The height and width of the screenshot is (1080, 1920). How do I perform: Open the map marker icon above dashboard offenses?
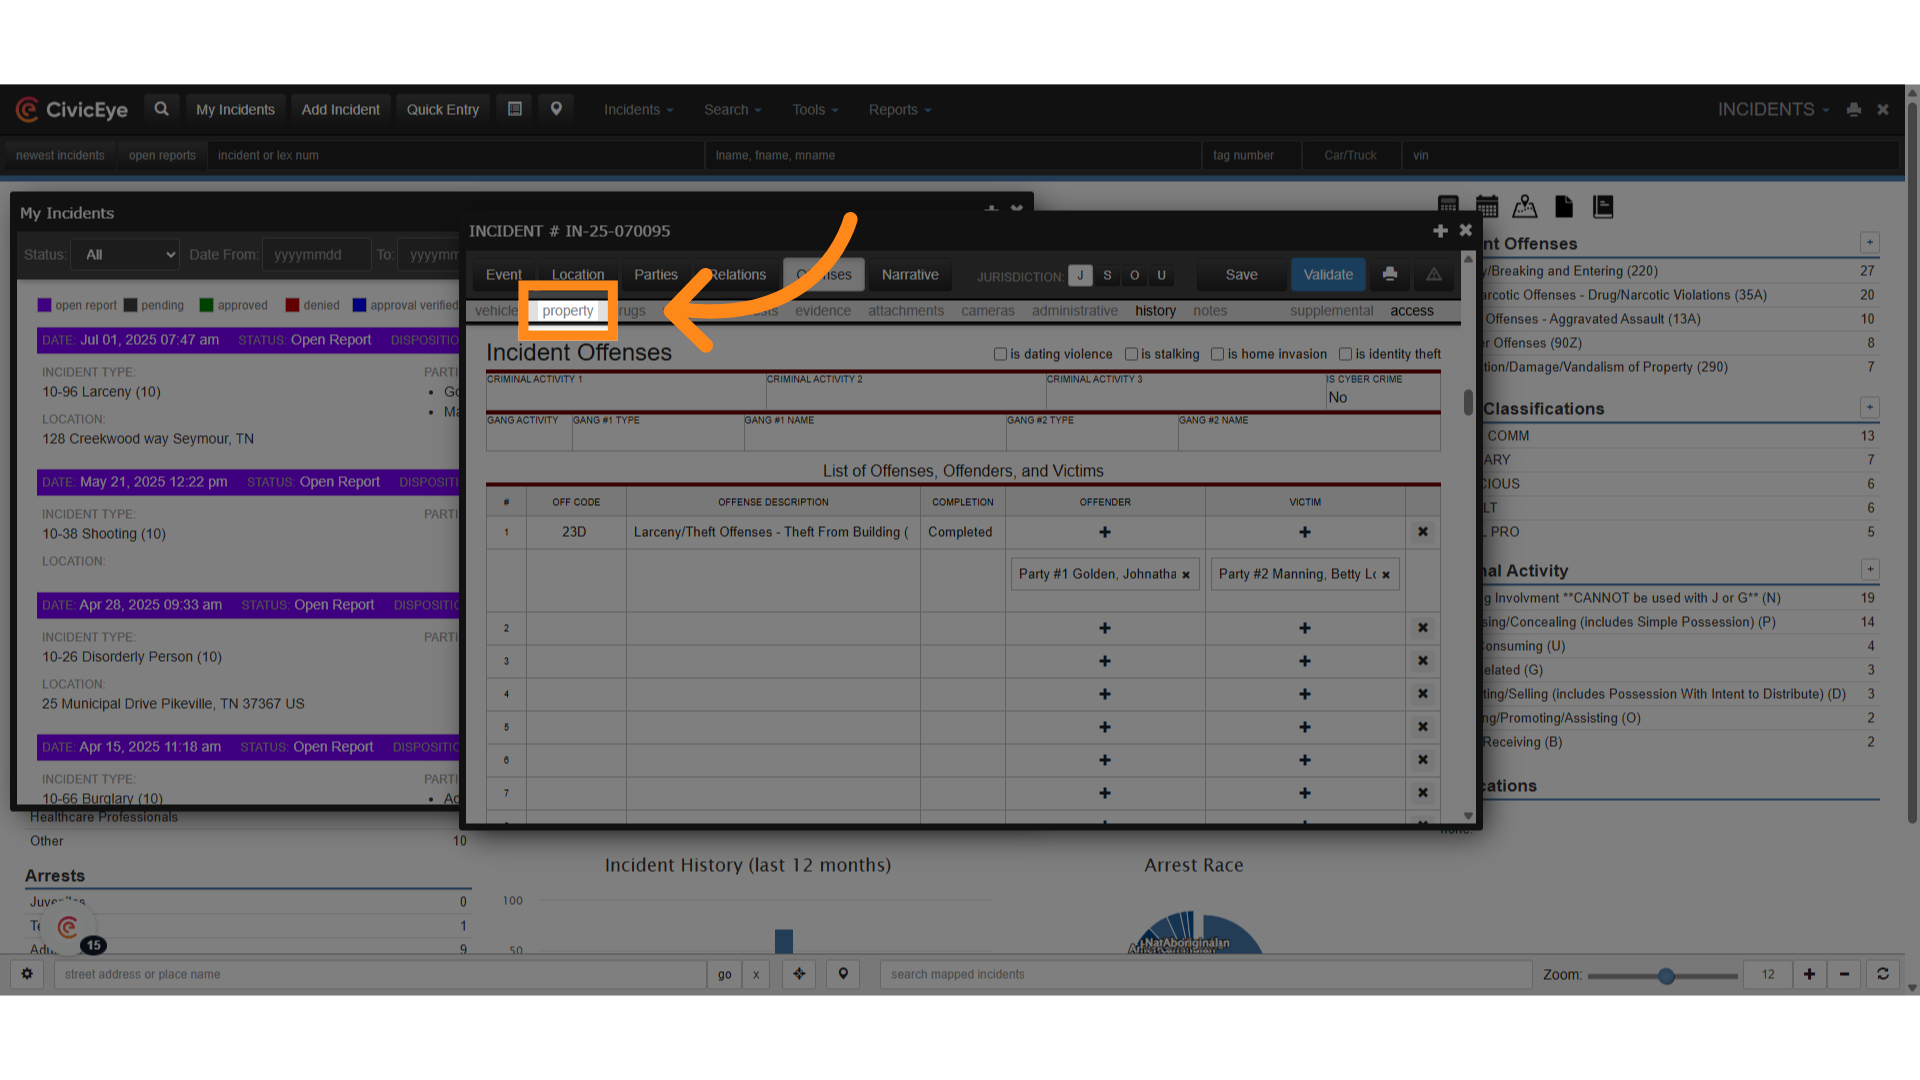1525,206
